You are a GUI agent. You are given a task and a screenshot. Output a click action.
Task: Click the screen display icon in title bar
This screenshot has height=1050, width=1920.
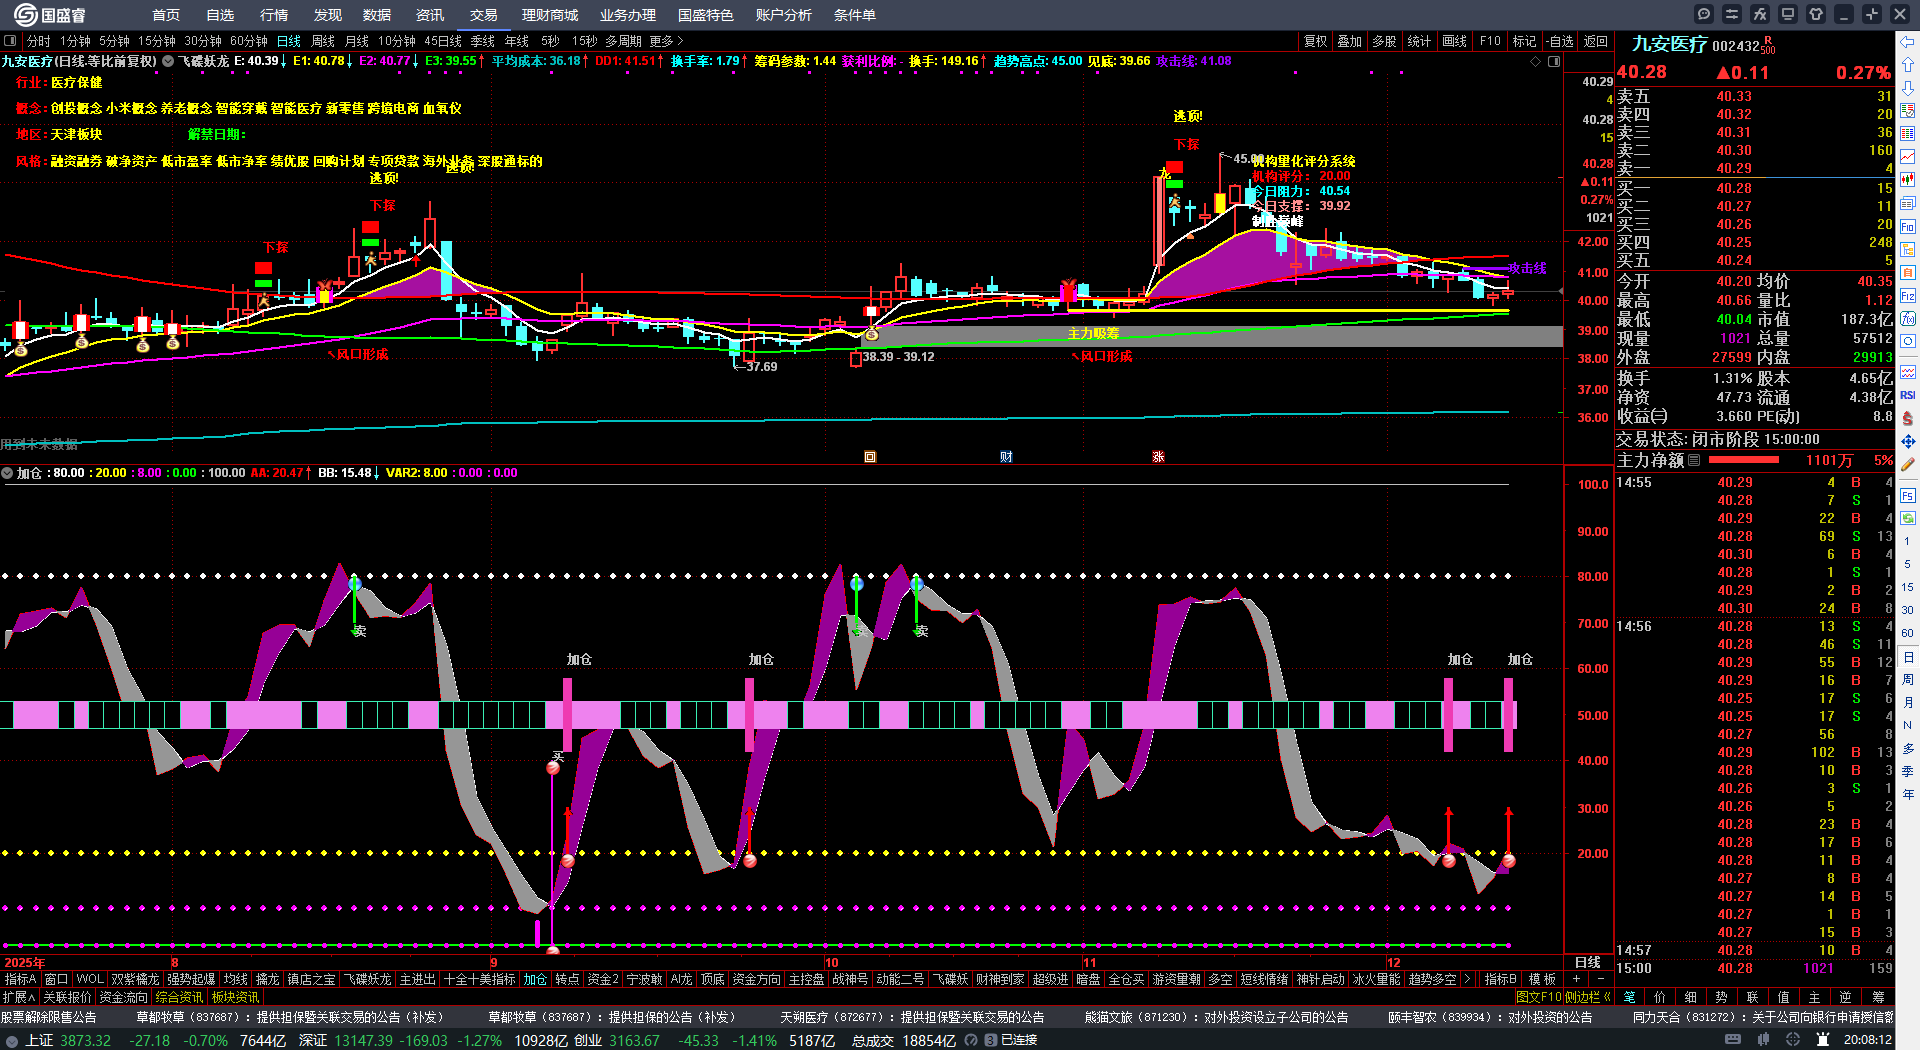pyautogui.click(x=1788, y=14)
